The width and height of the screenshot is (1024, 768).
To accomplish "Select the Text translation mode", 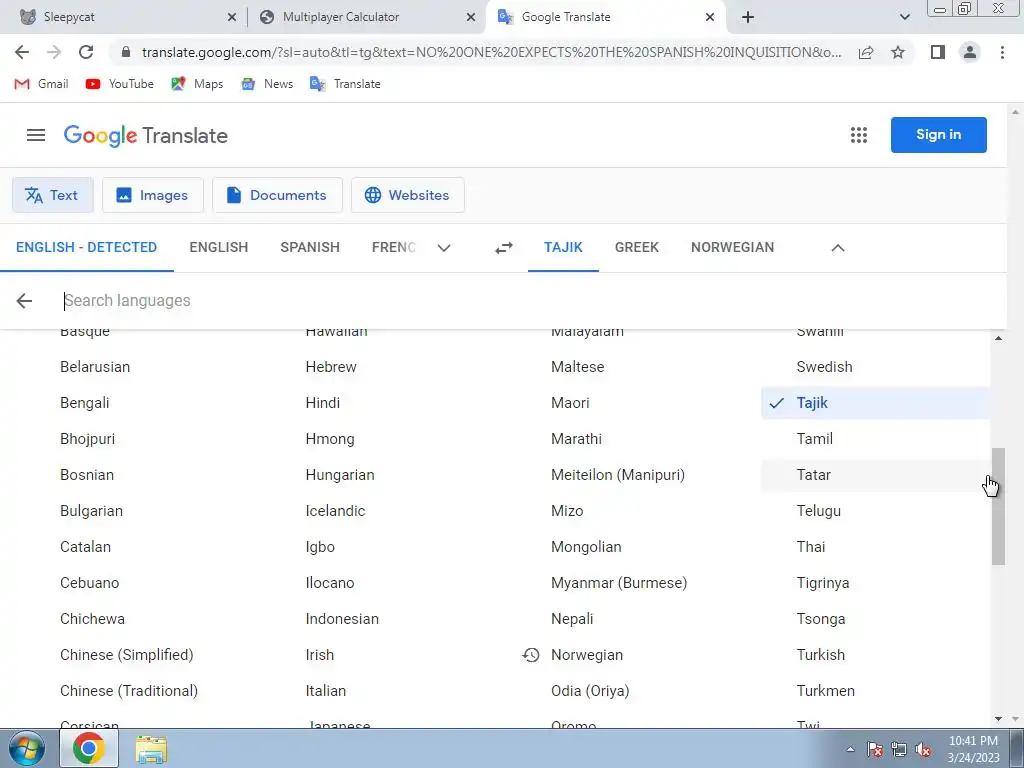I will click(53, 195).
